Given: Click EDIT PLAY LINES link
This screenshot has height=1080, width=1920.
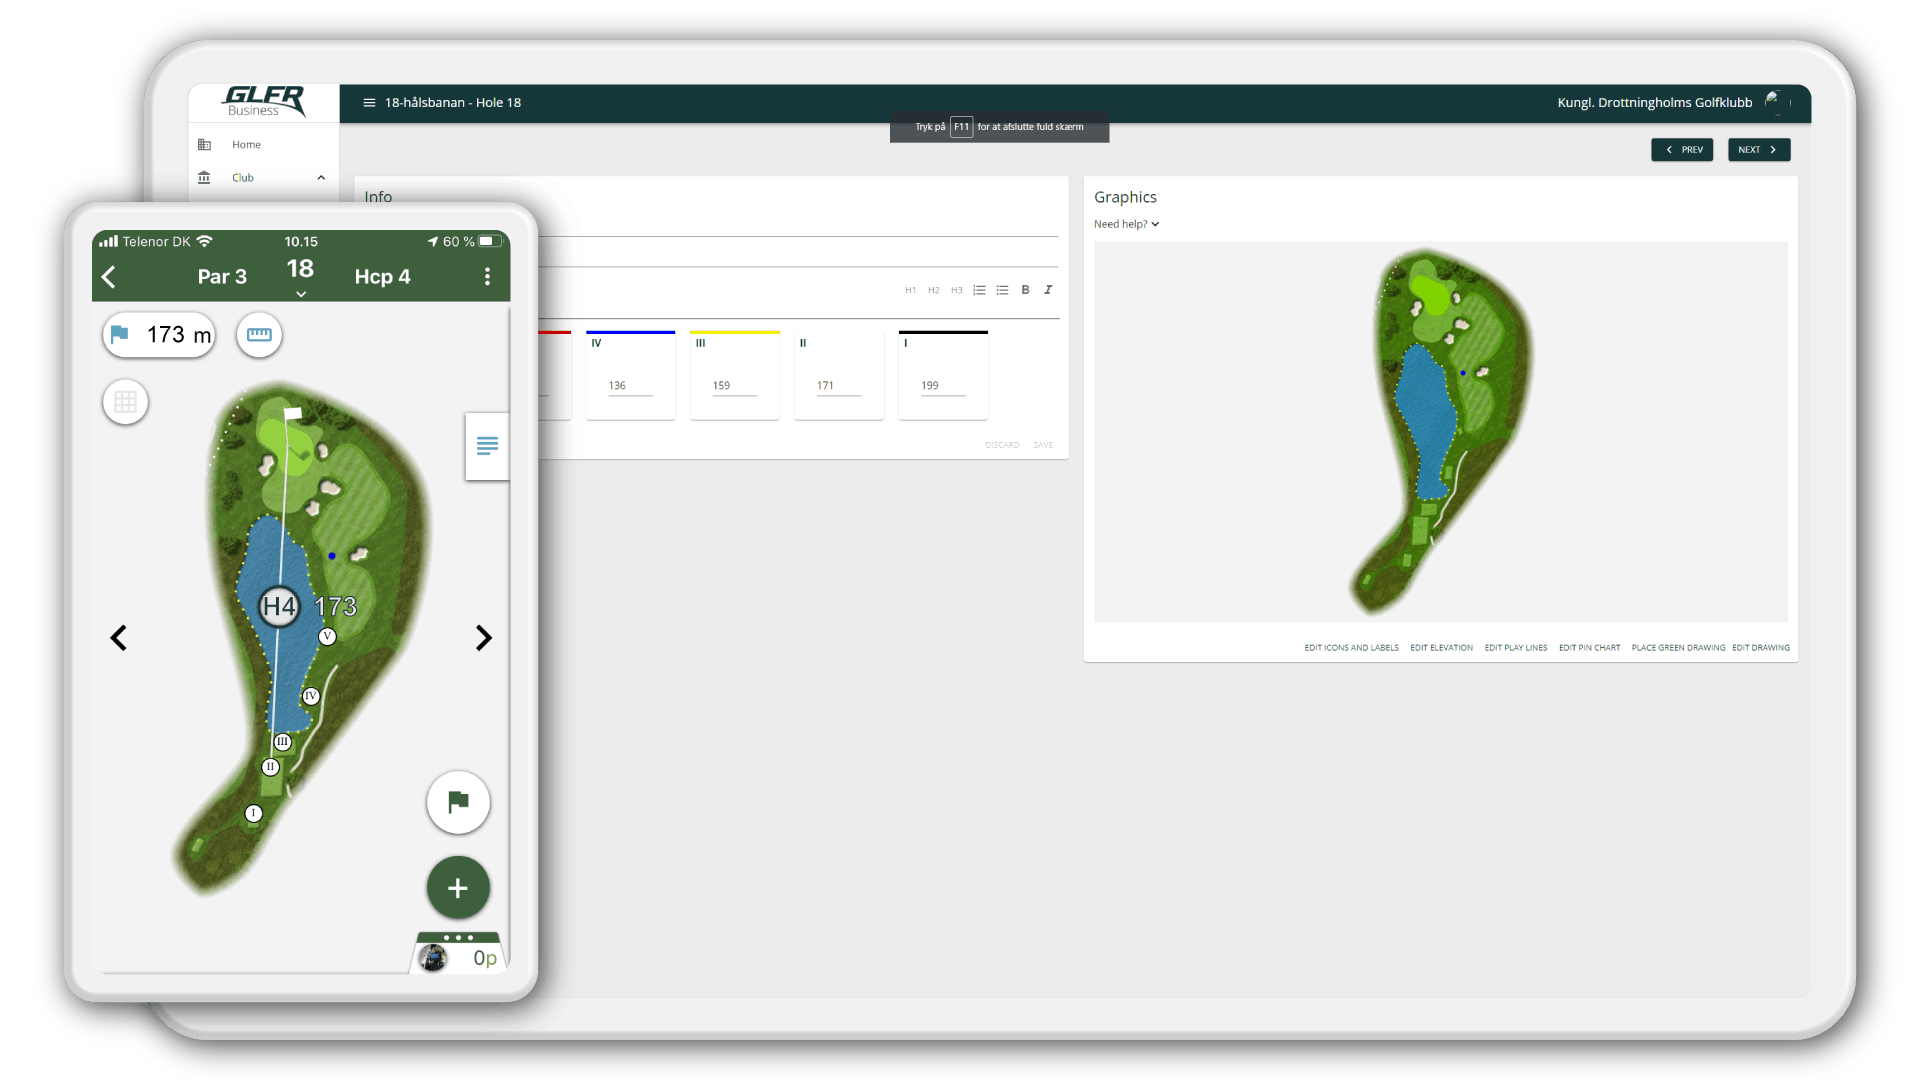Looking at the screenshot, I should (x=1515, y=648).
